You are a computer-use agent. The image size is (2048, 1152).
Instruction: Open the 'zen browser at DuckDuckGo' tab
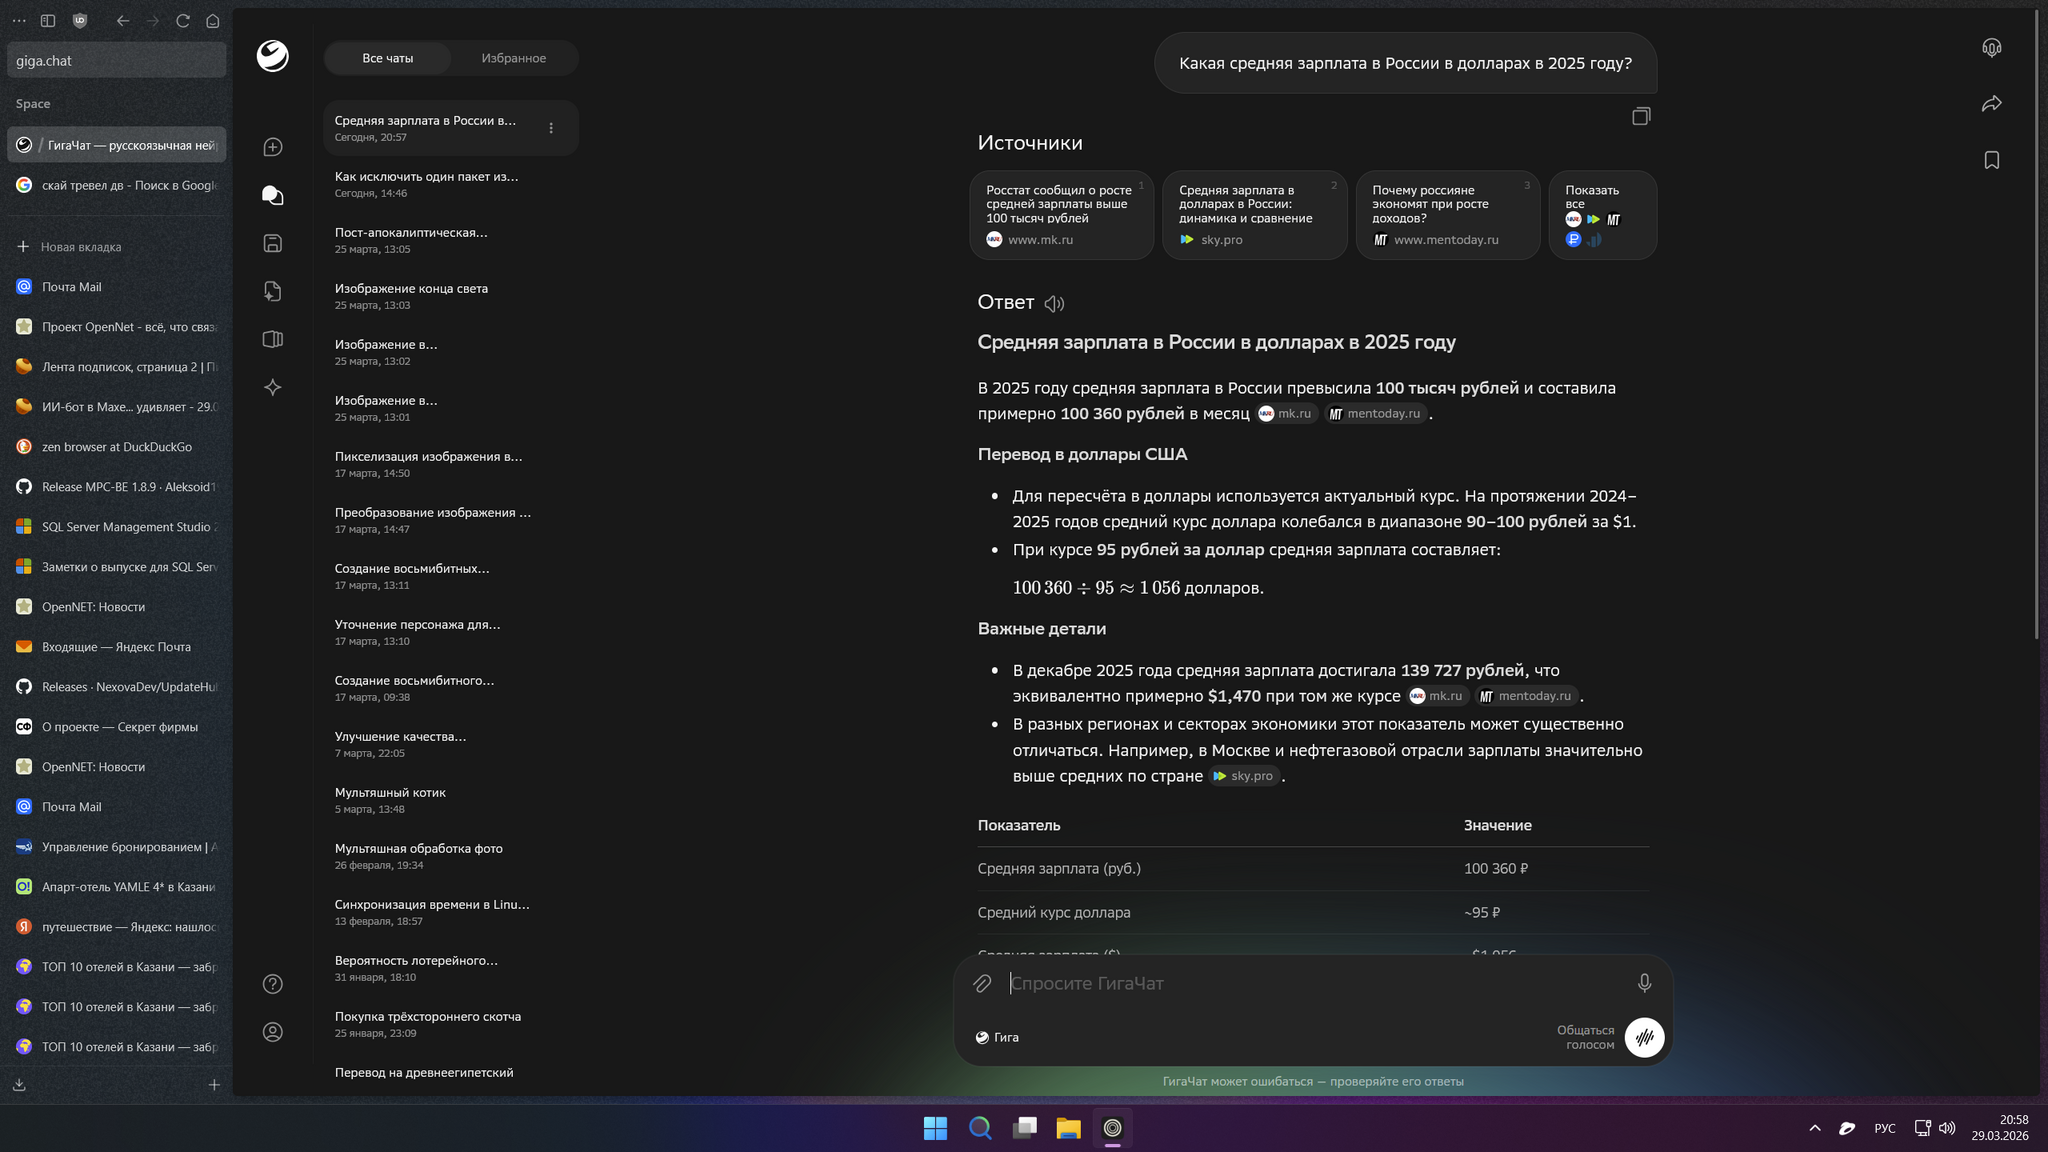pos(116,447)
